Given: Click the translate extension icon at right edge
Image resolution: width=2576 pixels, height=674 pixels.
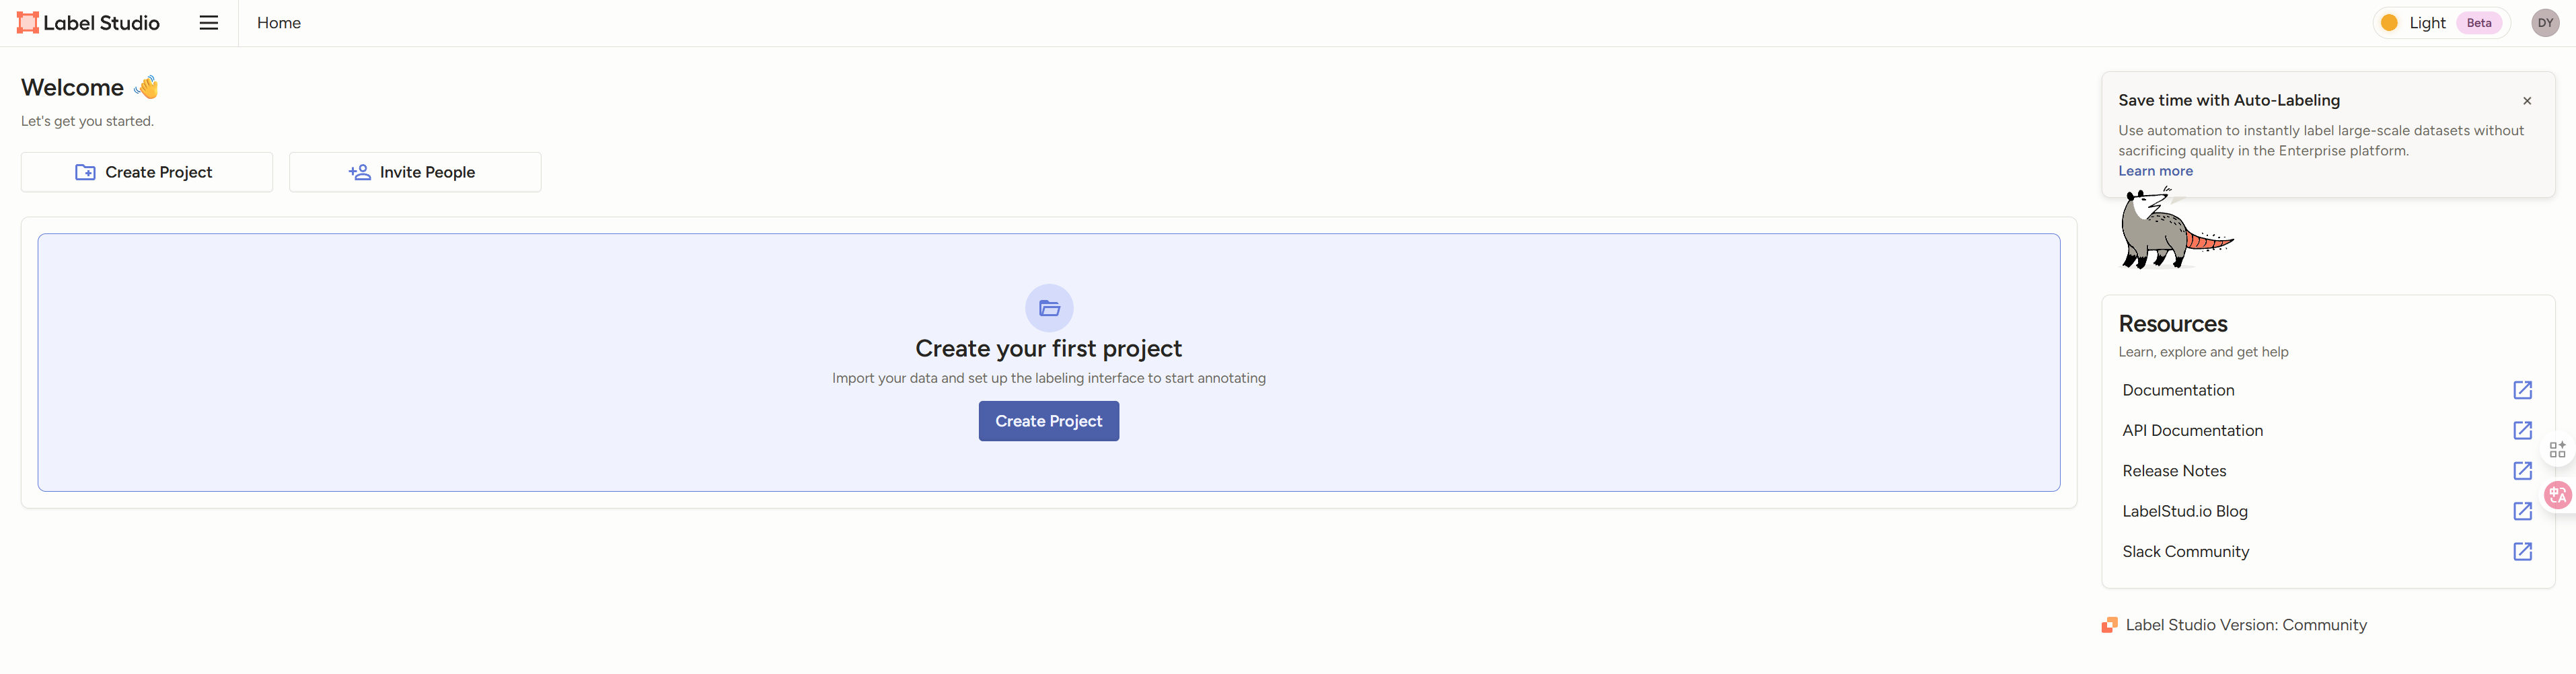Looking at the screenshot, I should (2558, 495).
